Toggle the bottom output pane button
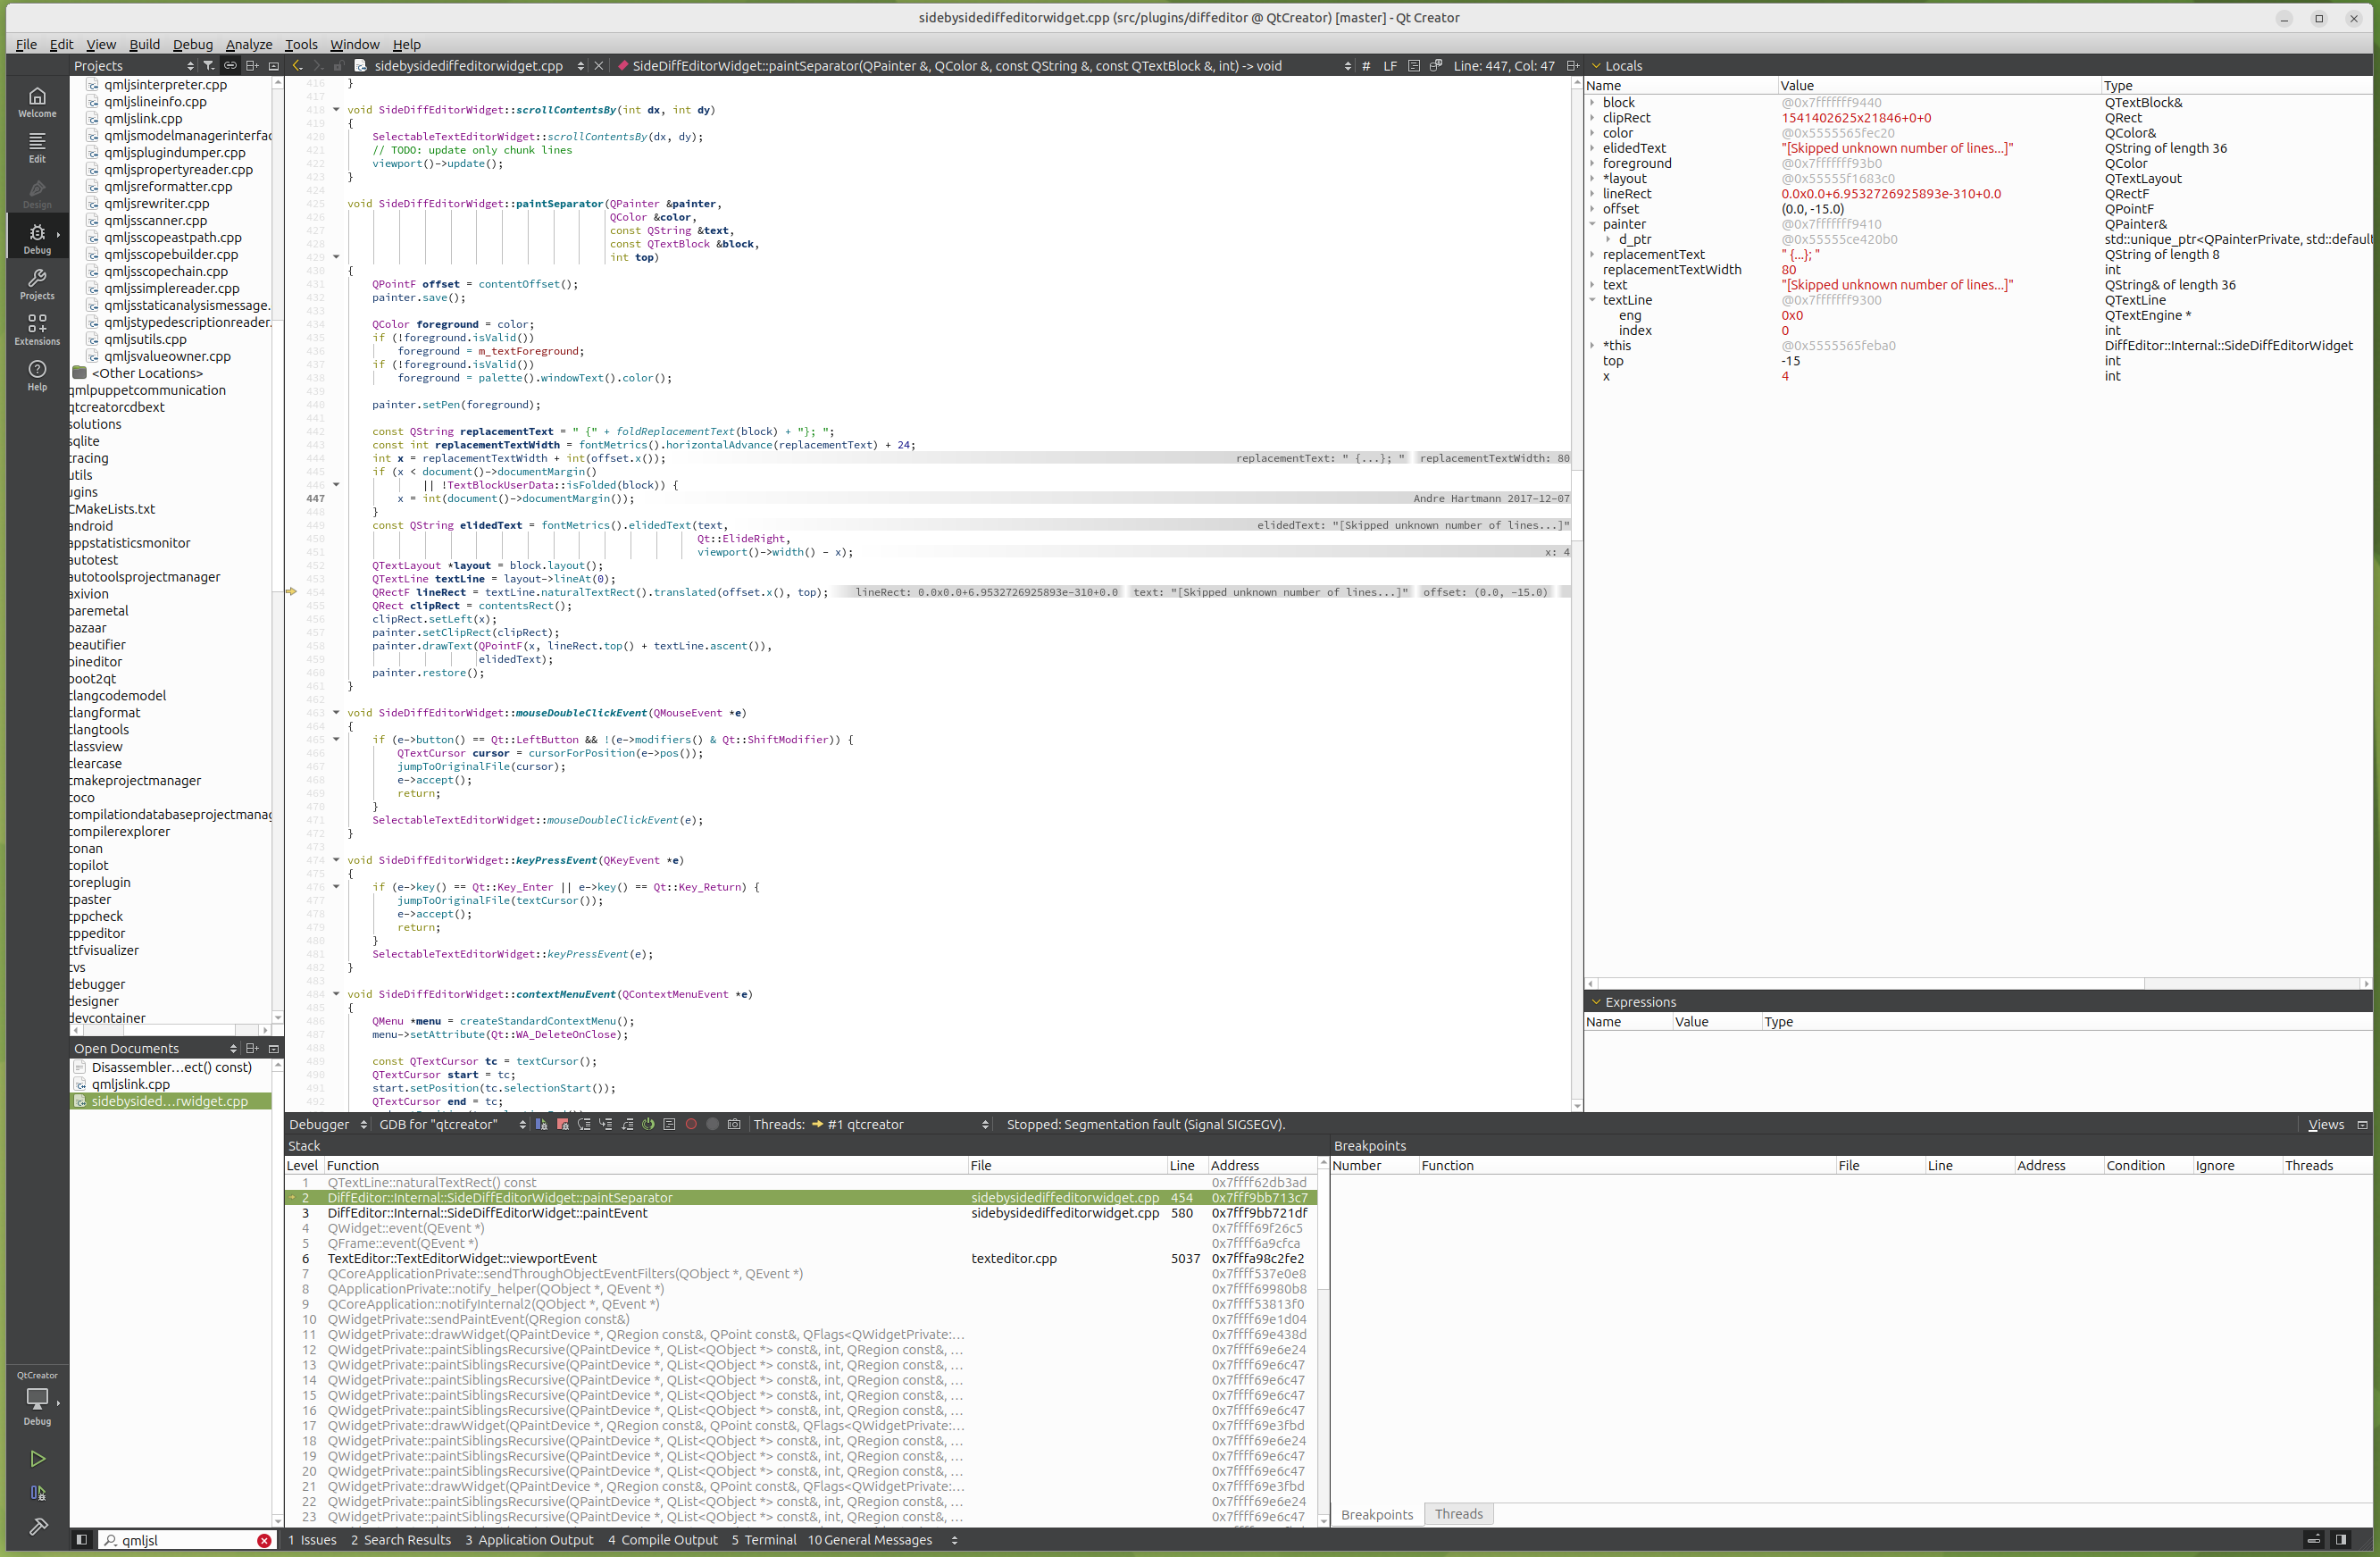This screenshot has height=1557, width=2380. coord(2313,1540)
